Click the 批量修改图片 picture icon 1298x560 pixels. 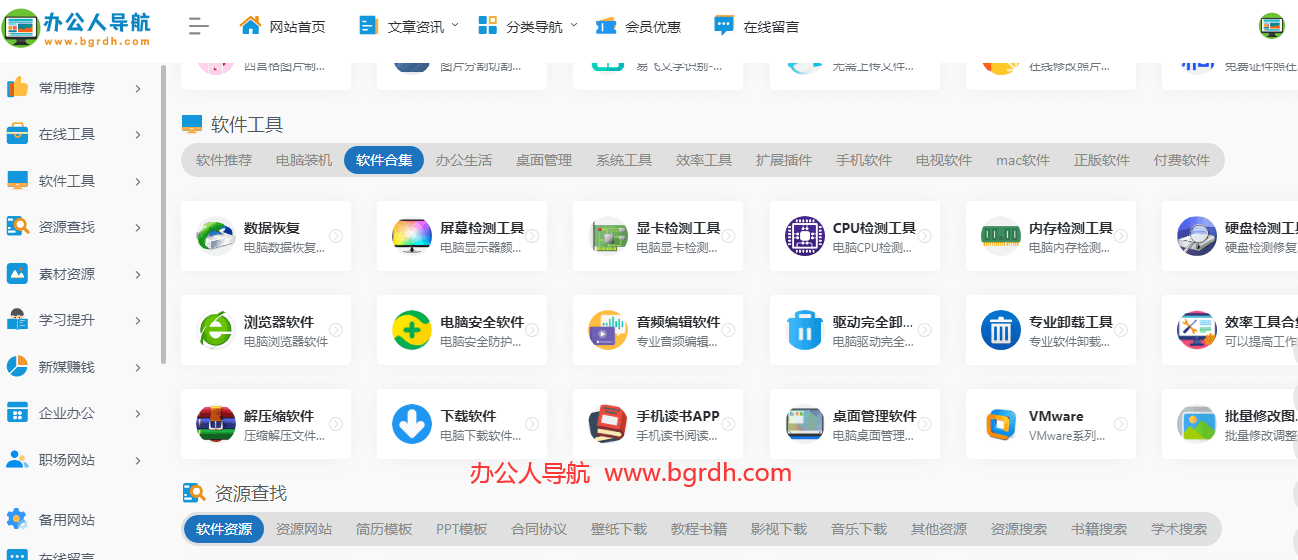[1197, 424]
